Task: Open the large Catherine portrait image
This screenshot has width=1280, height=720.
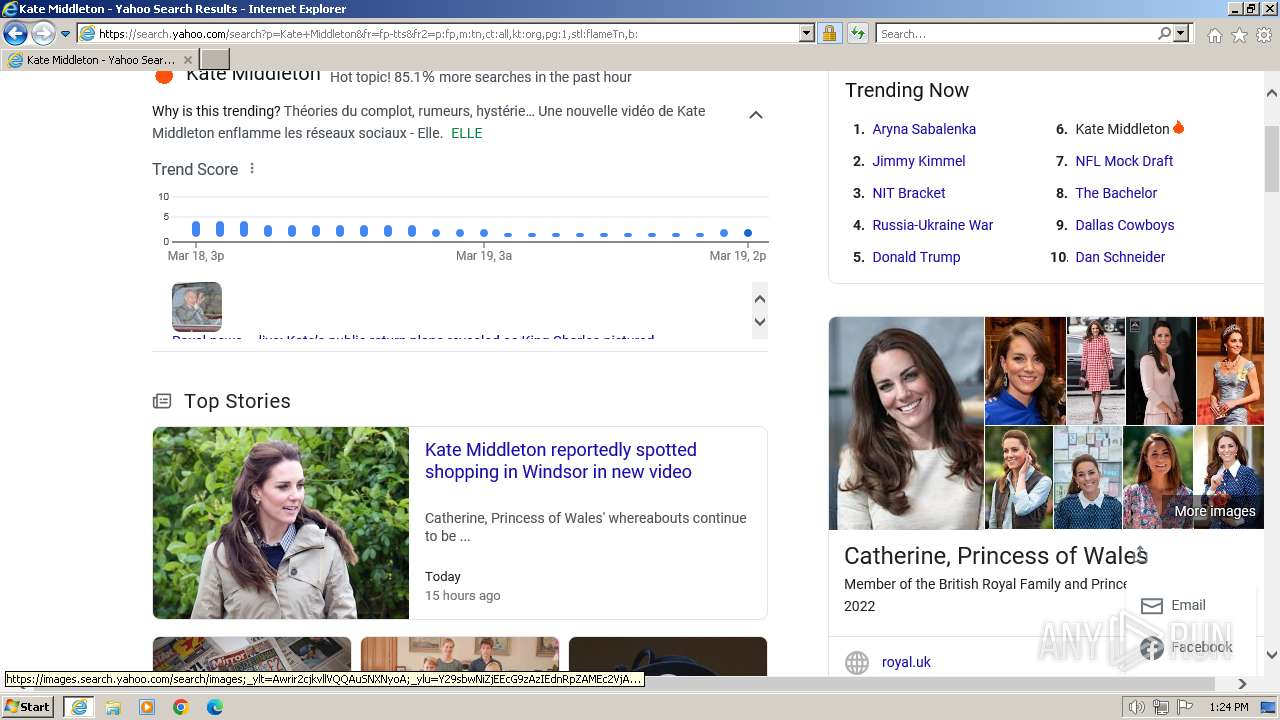Action: coord(906,423)
